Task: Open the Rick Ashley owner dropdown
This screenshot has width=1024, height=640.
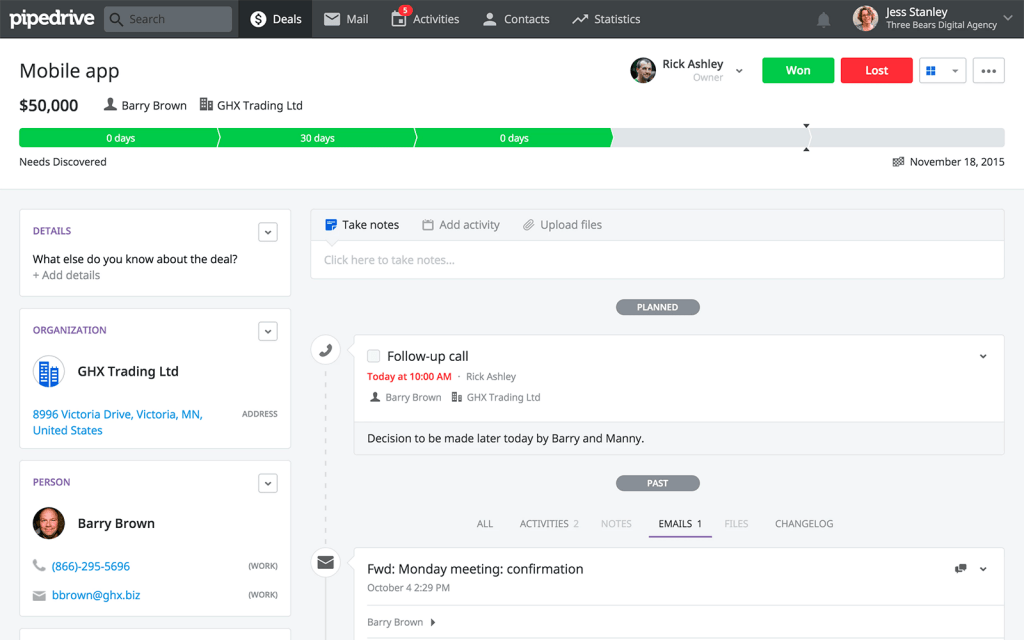Action: (739, 70)
